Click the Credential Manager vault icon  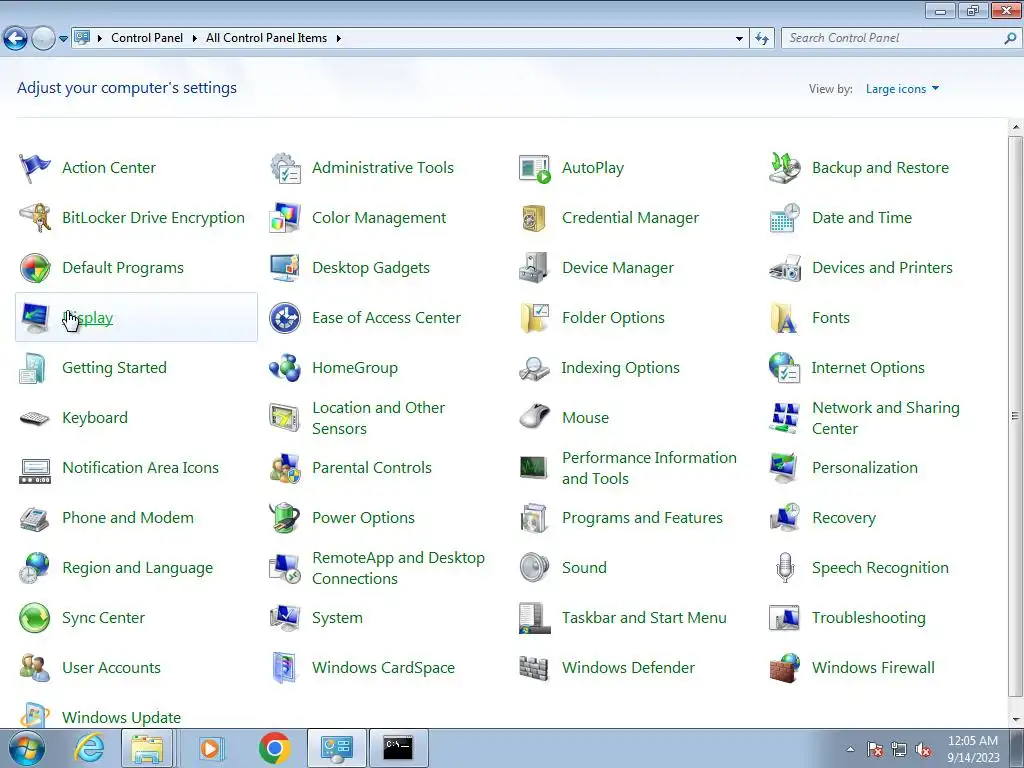tap(535, 217)
